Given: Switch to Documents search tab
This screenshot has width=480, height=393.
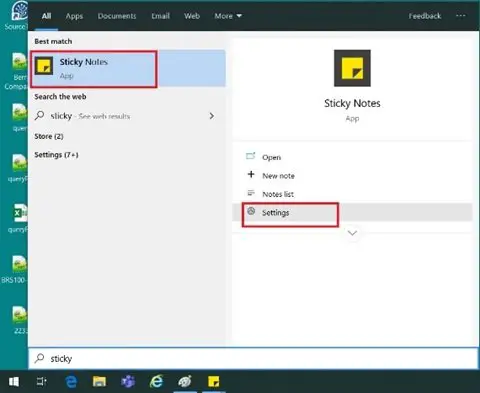Looking at the screenshot, I should coord(117,16).
